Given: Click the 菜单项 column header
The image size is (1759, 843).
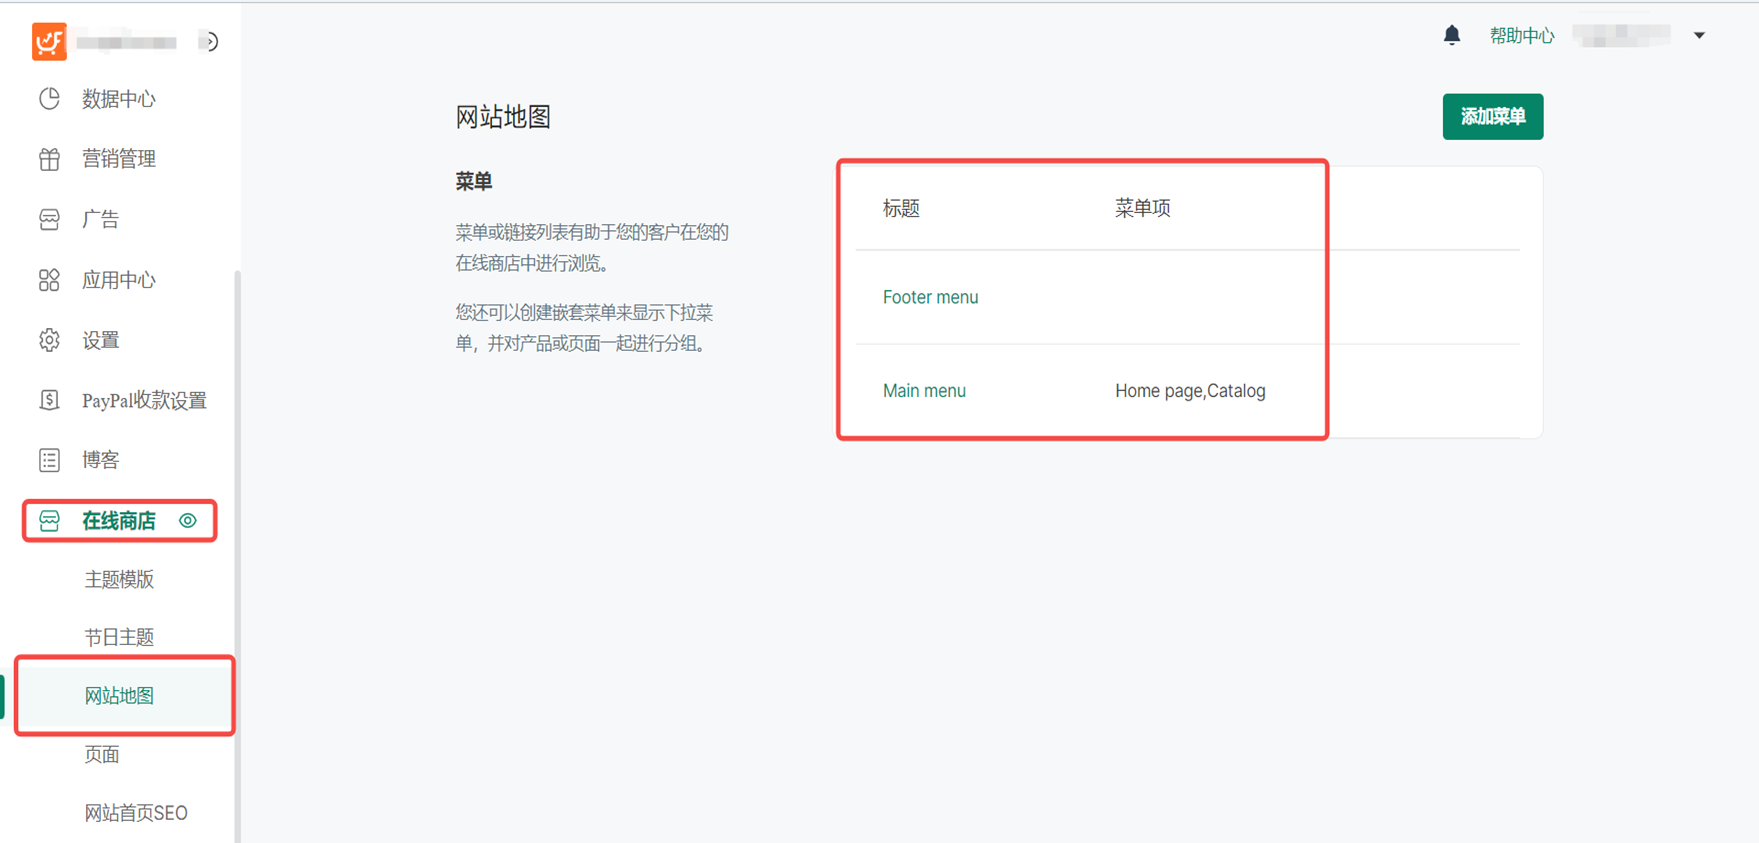Looking at the screenshot, I should tap(1143, 208).
